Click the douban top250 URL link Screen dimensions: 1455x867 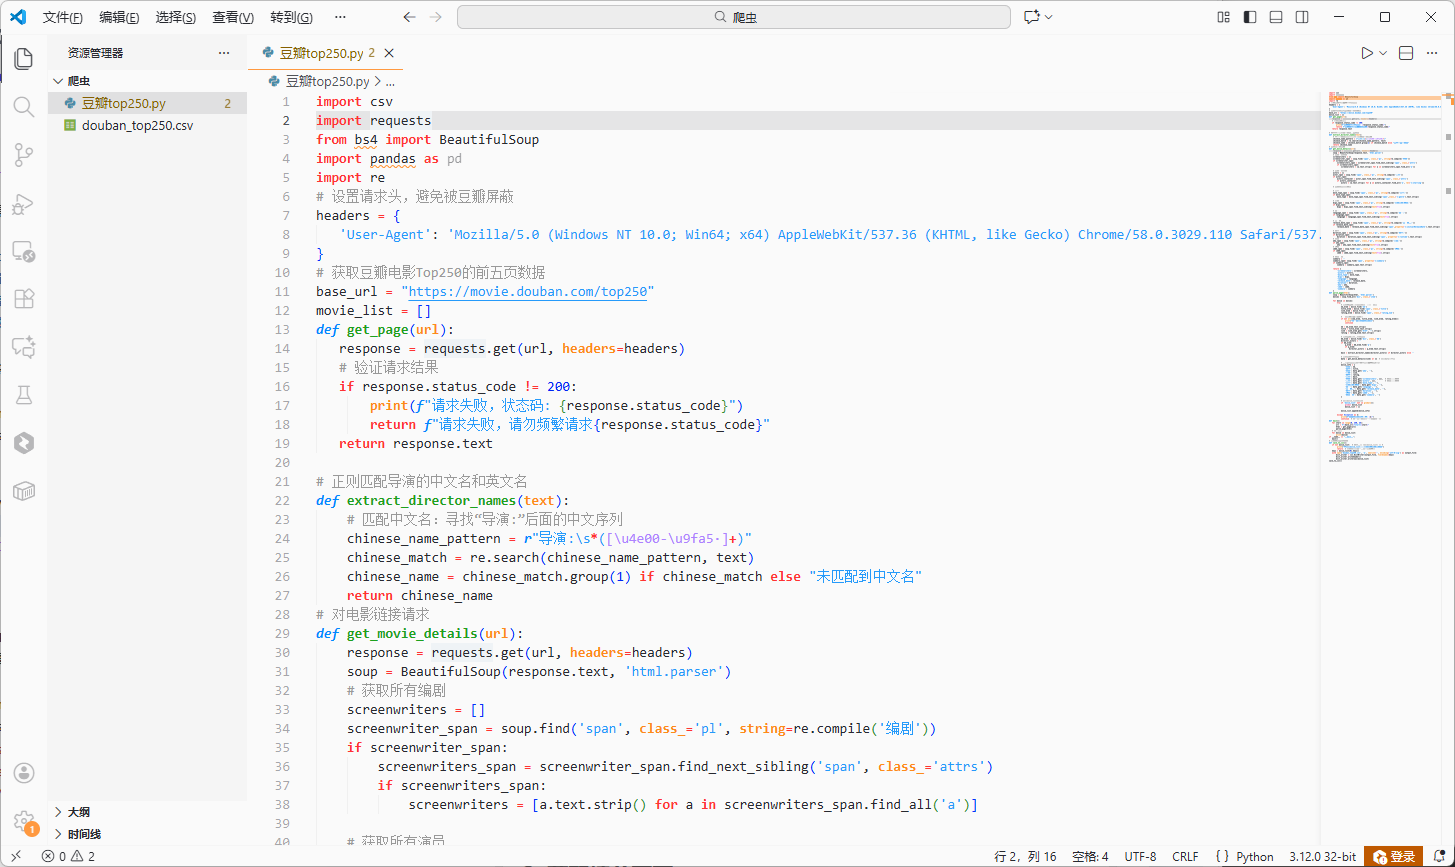coord(527,291)
